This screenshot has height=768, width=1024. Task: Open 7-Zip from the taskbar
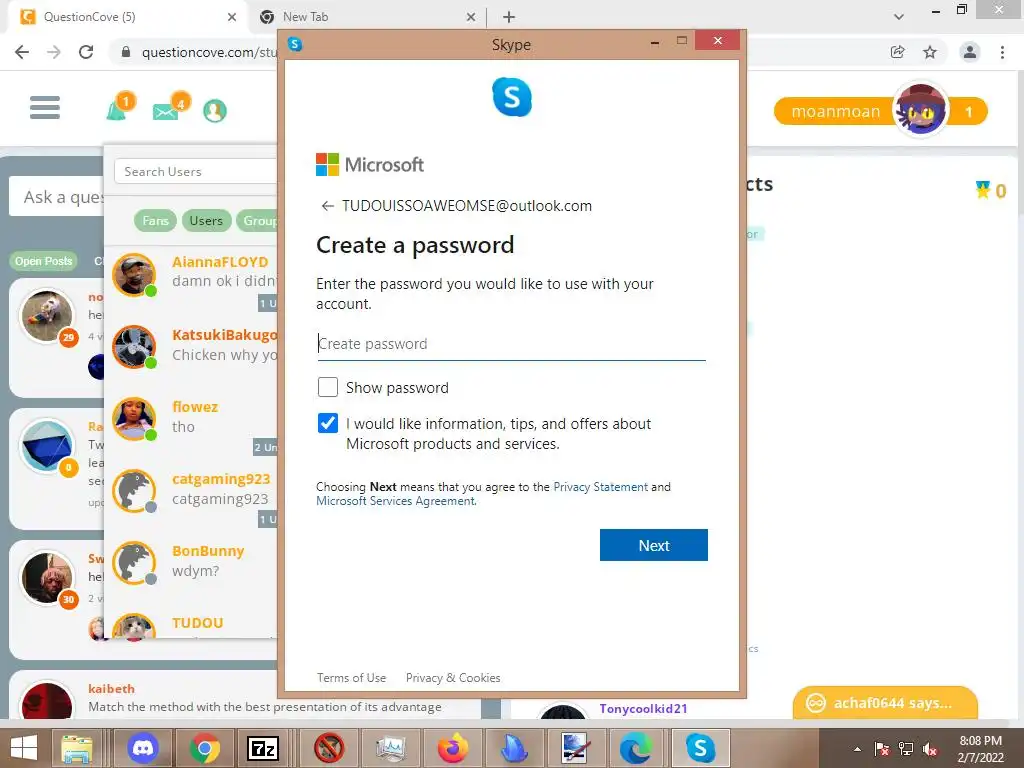(x=263, y=748)
